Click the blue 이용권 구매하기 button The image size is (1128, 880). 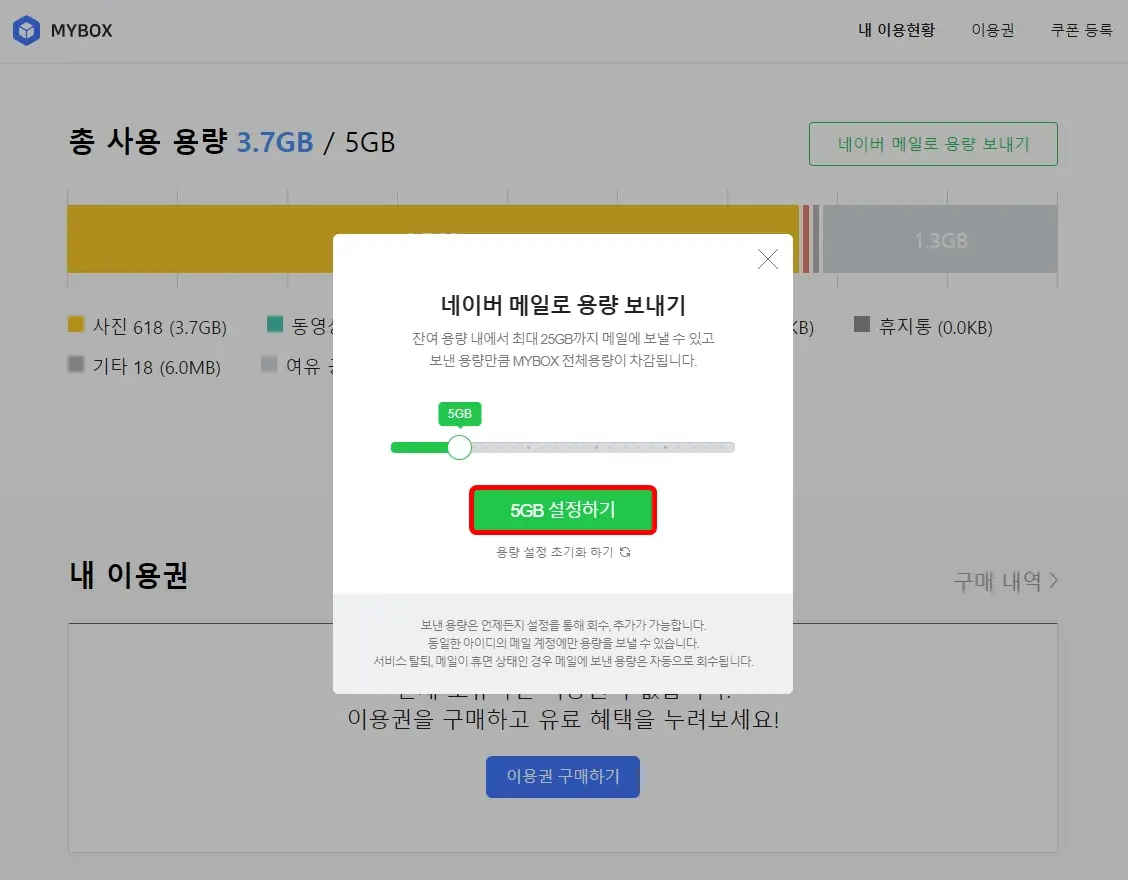pos(562,776)
